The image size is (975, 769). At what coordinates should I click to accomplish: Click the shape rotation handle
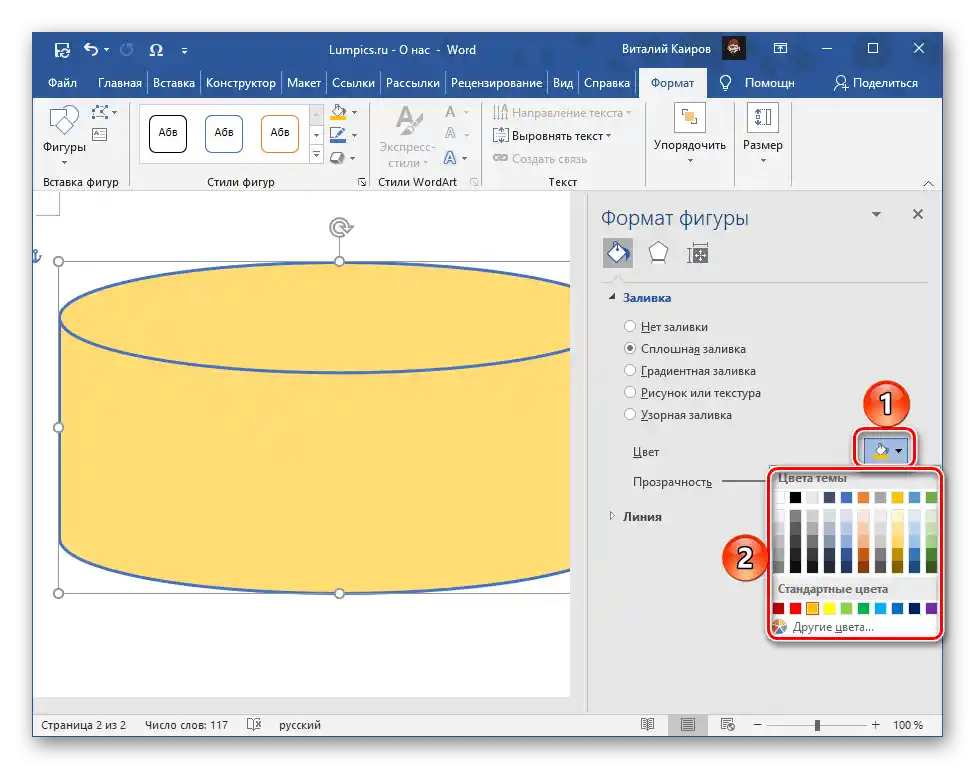point(340,228)
